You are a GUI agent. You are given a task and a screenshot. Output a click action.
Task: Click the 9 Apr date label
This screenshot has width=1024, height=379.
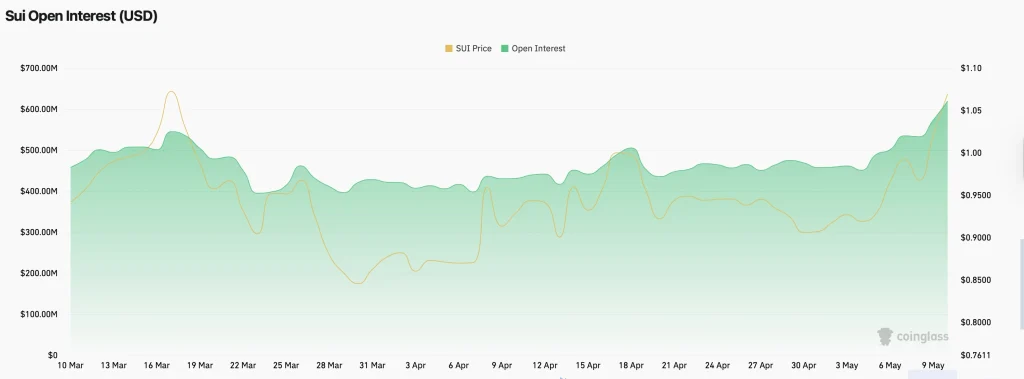502,365
